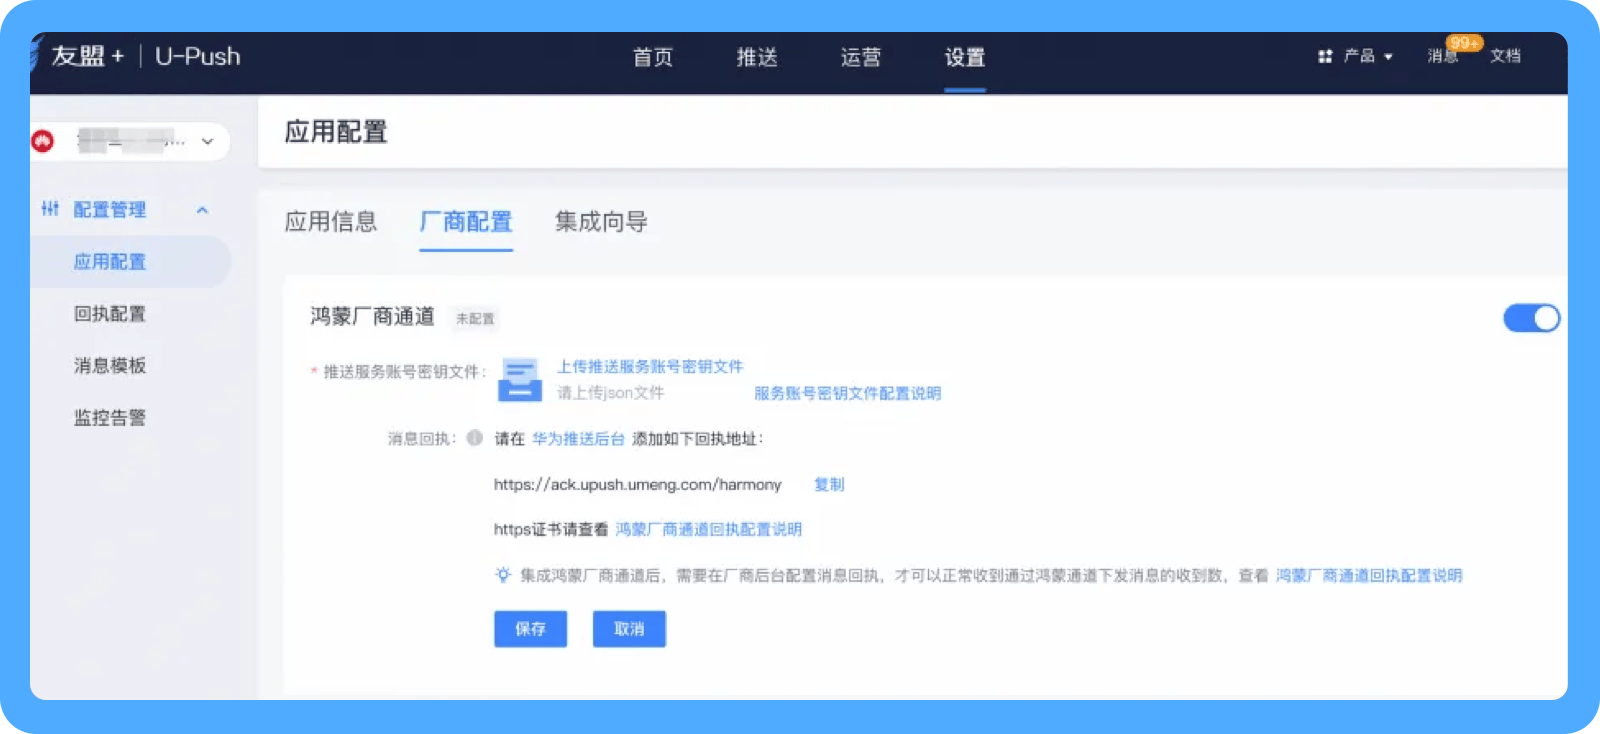Image resolution: width=1600 pixels, height=734 pixels.
Task: Open the 推送 navigation menu
Action: pos(757,57)
